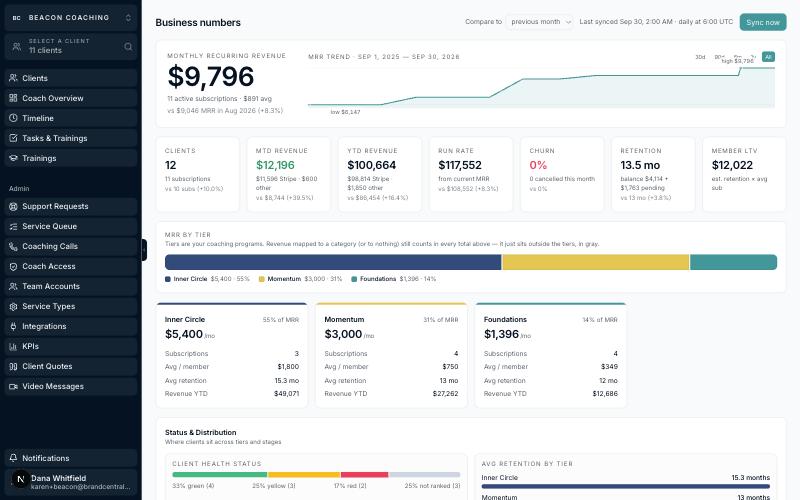
Task: Click the $9,796 monthly recurring revenue figure
Action: (211, 77)
